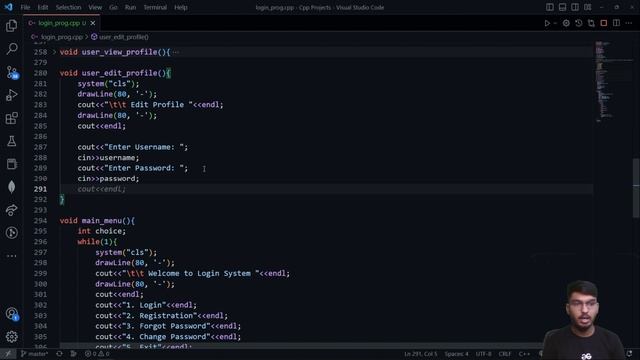Click the VS Code logo in title bar
The width and height of the screenshot is (640, 360).
point(9,7)
